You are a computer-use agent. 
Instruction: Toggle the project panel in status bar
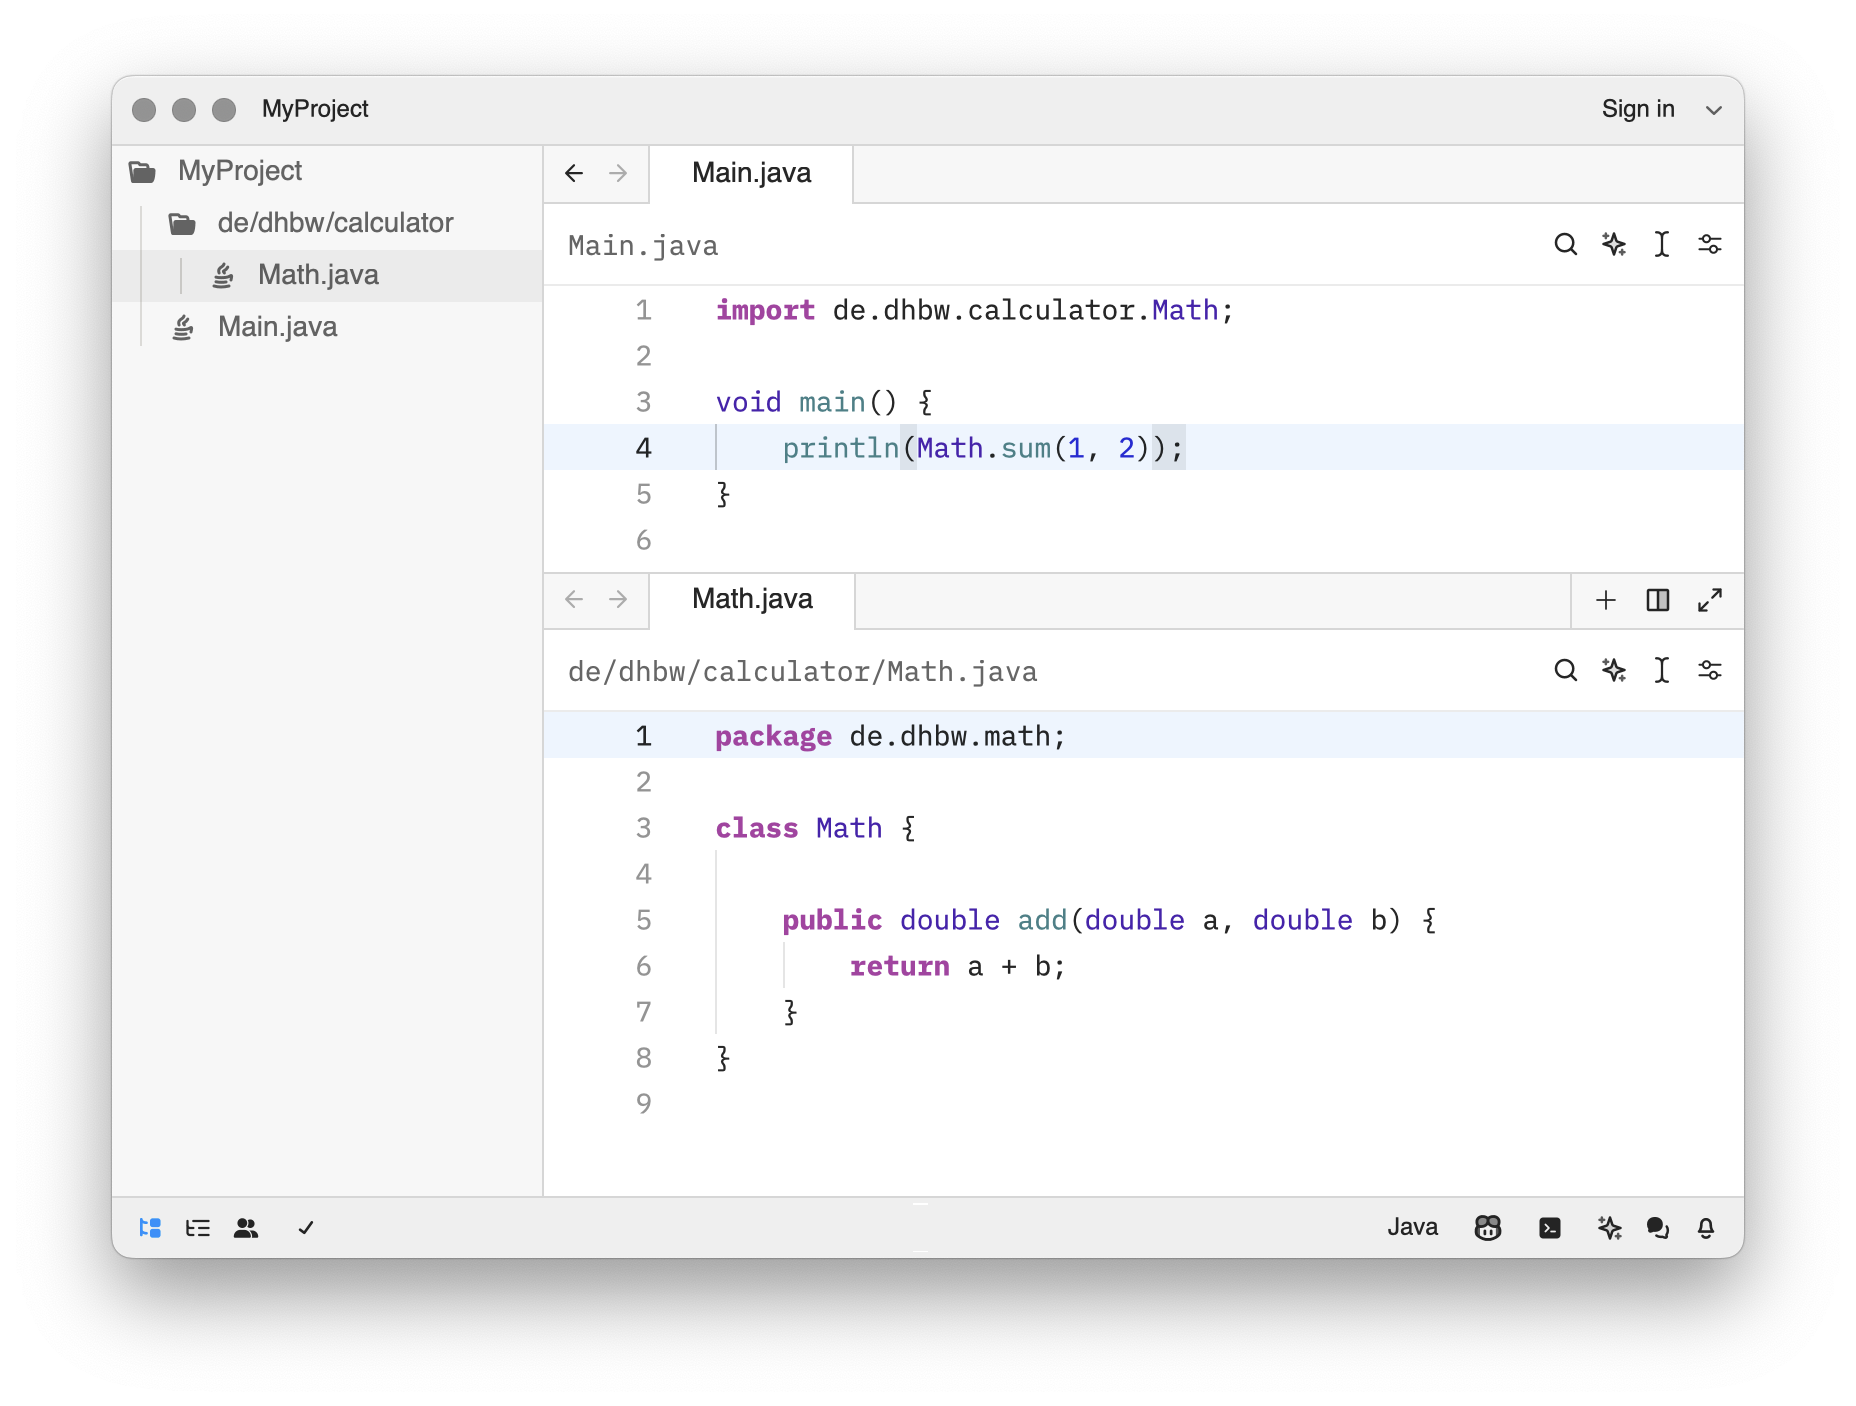click(x=150, y=1228)
